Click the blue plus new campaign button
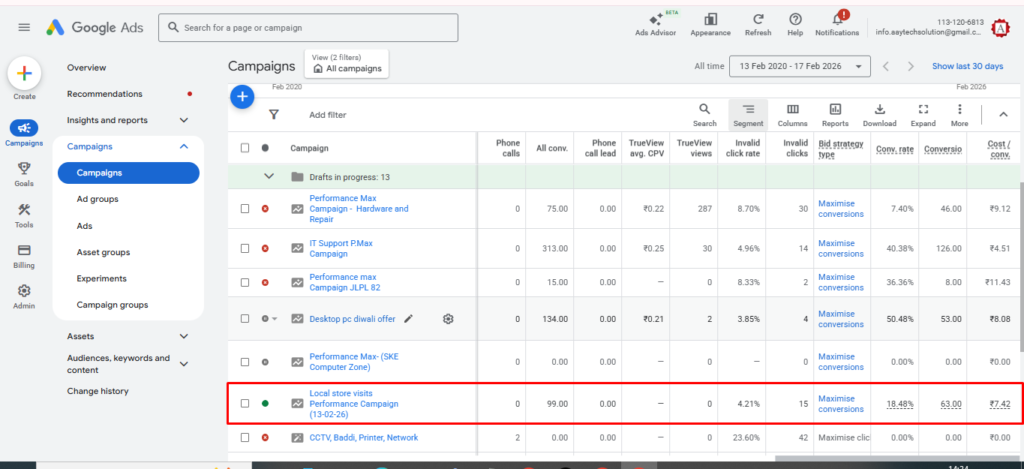Viewport: 1024px width, 469px height. click(242, 97)
